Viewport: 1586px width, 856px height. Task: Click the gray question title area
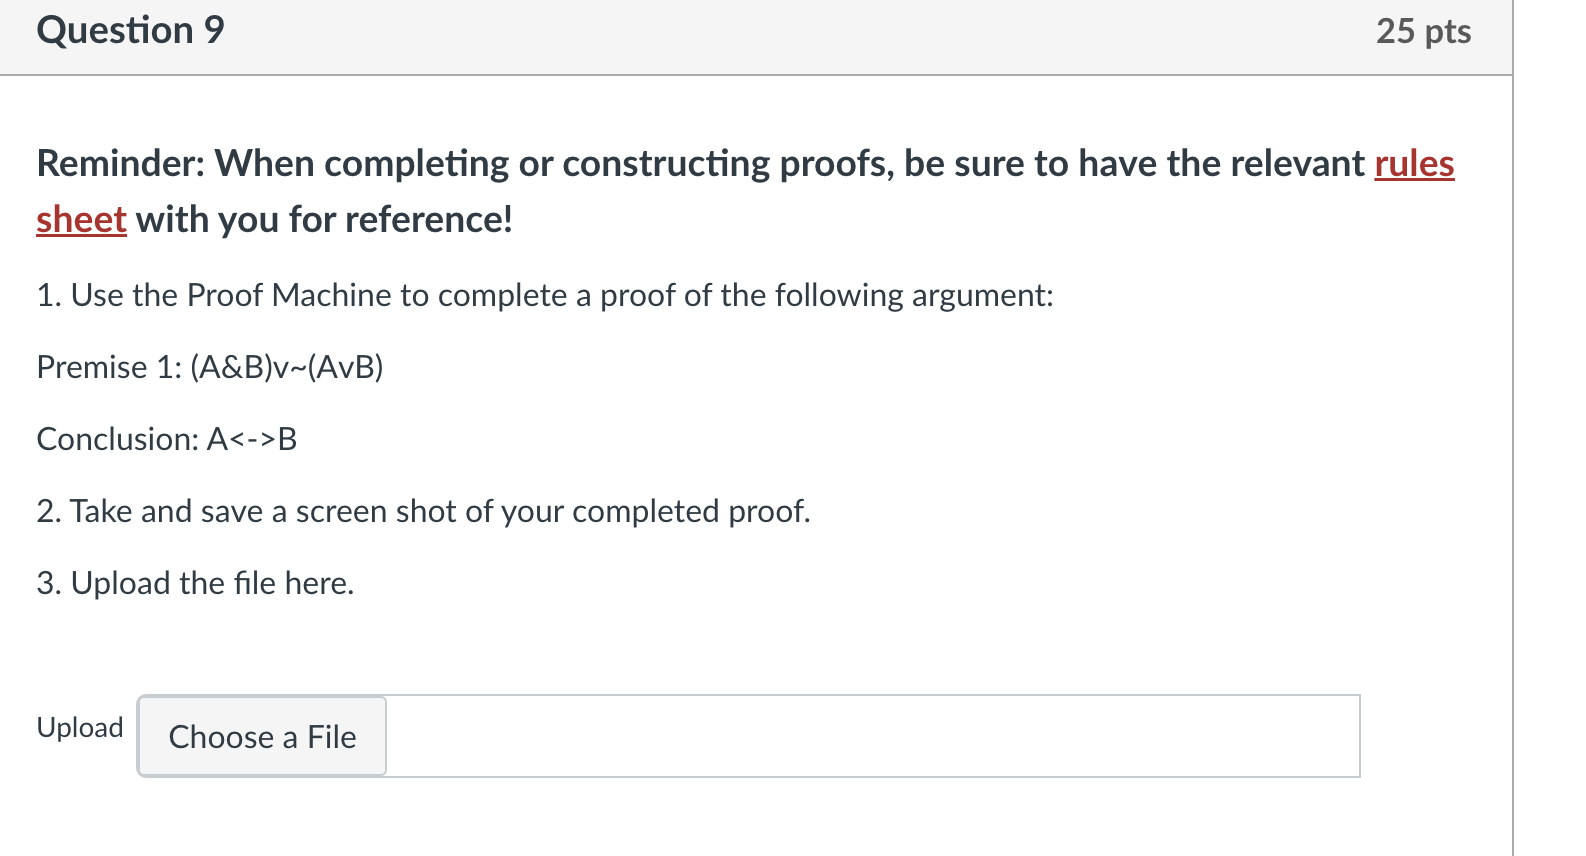(x=750, y=35)
